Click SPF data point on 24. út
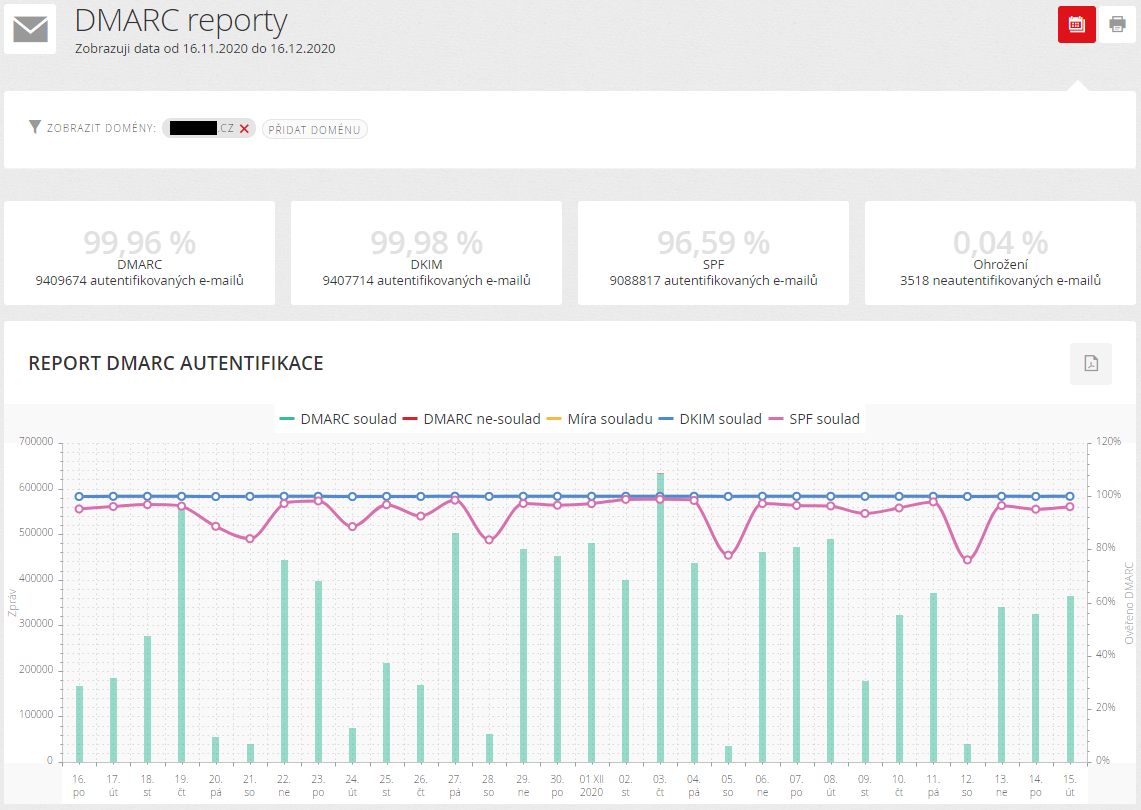The image size is (1141, 810). pos(352,526)
